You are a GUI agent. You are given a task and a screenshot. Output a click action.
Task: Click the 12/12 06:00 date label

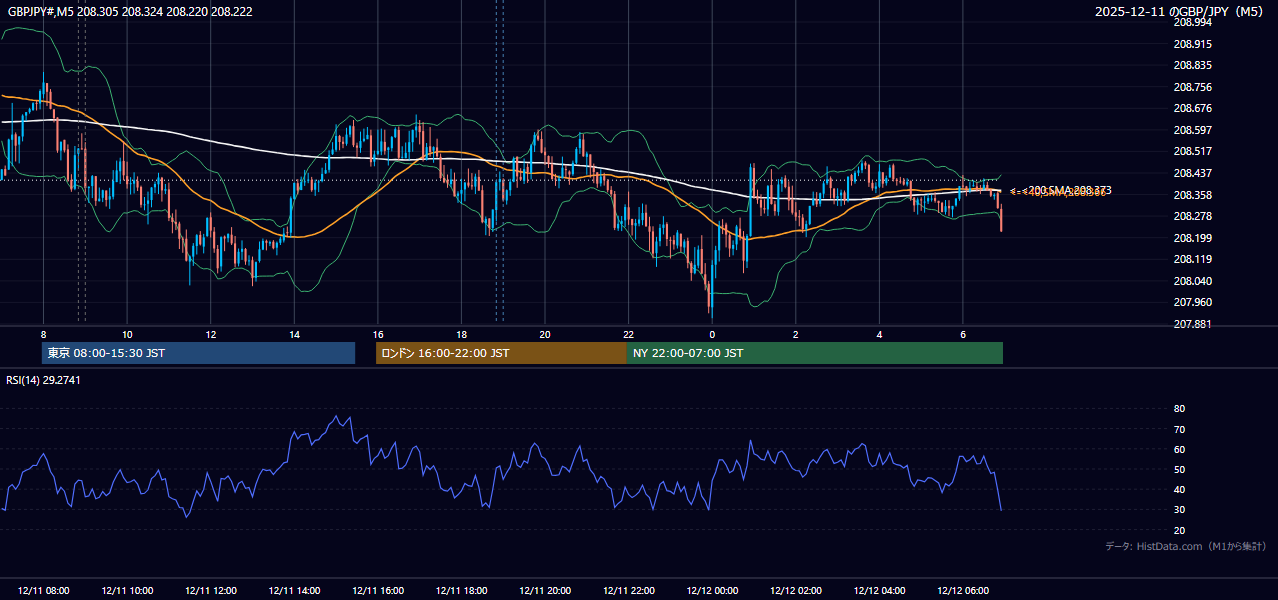[x=962, y=591]
